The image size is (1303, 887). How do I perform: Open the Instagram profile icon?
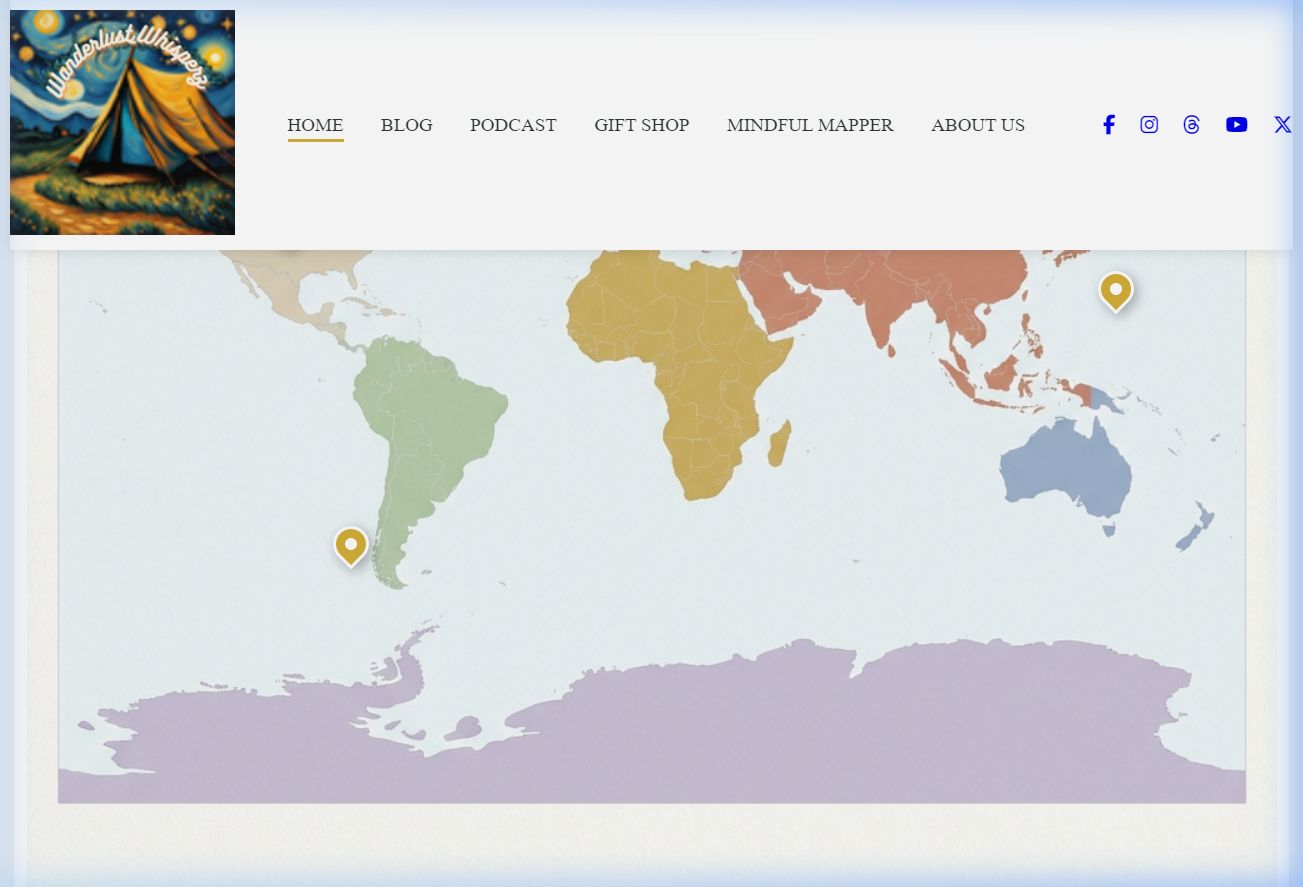coord(1149,125)
